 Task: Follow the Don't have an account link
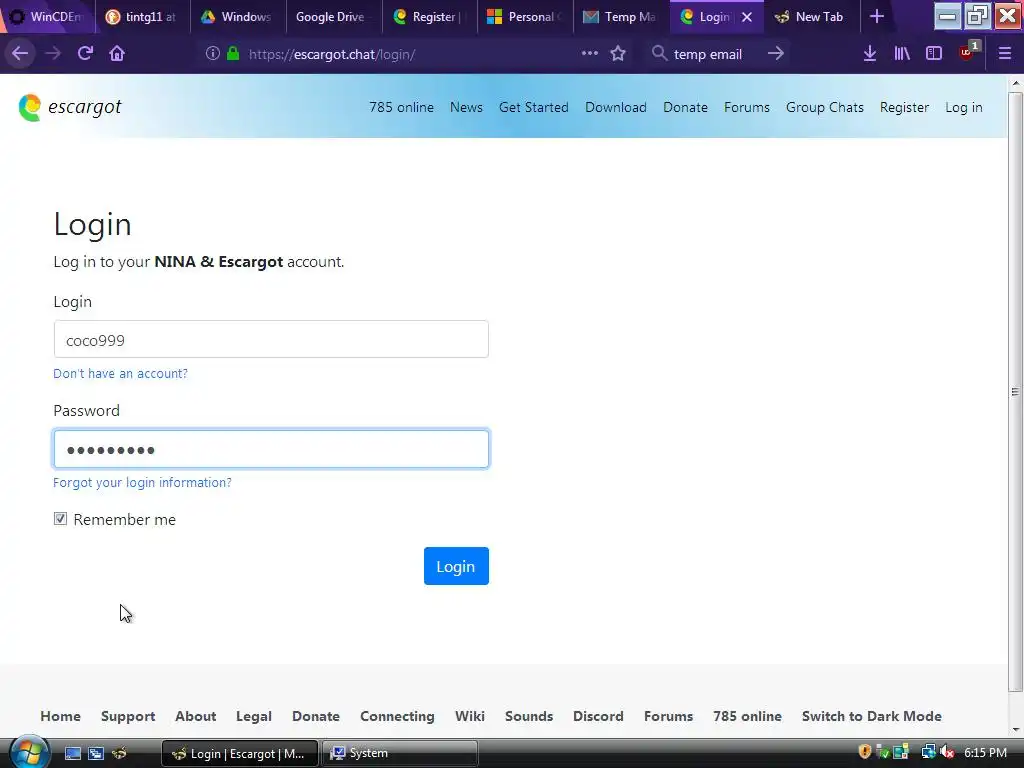(120, 374)
